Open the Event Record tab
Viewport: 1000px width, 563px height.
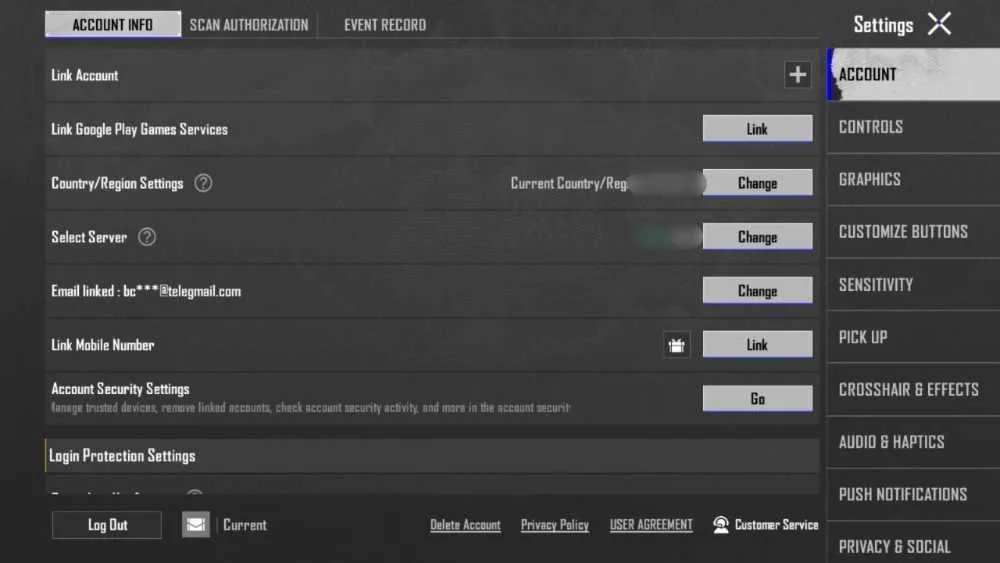[385, 25]
